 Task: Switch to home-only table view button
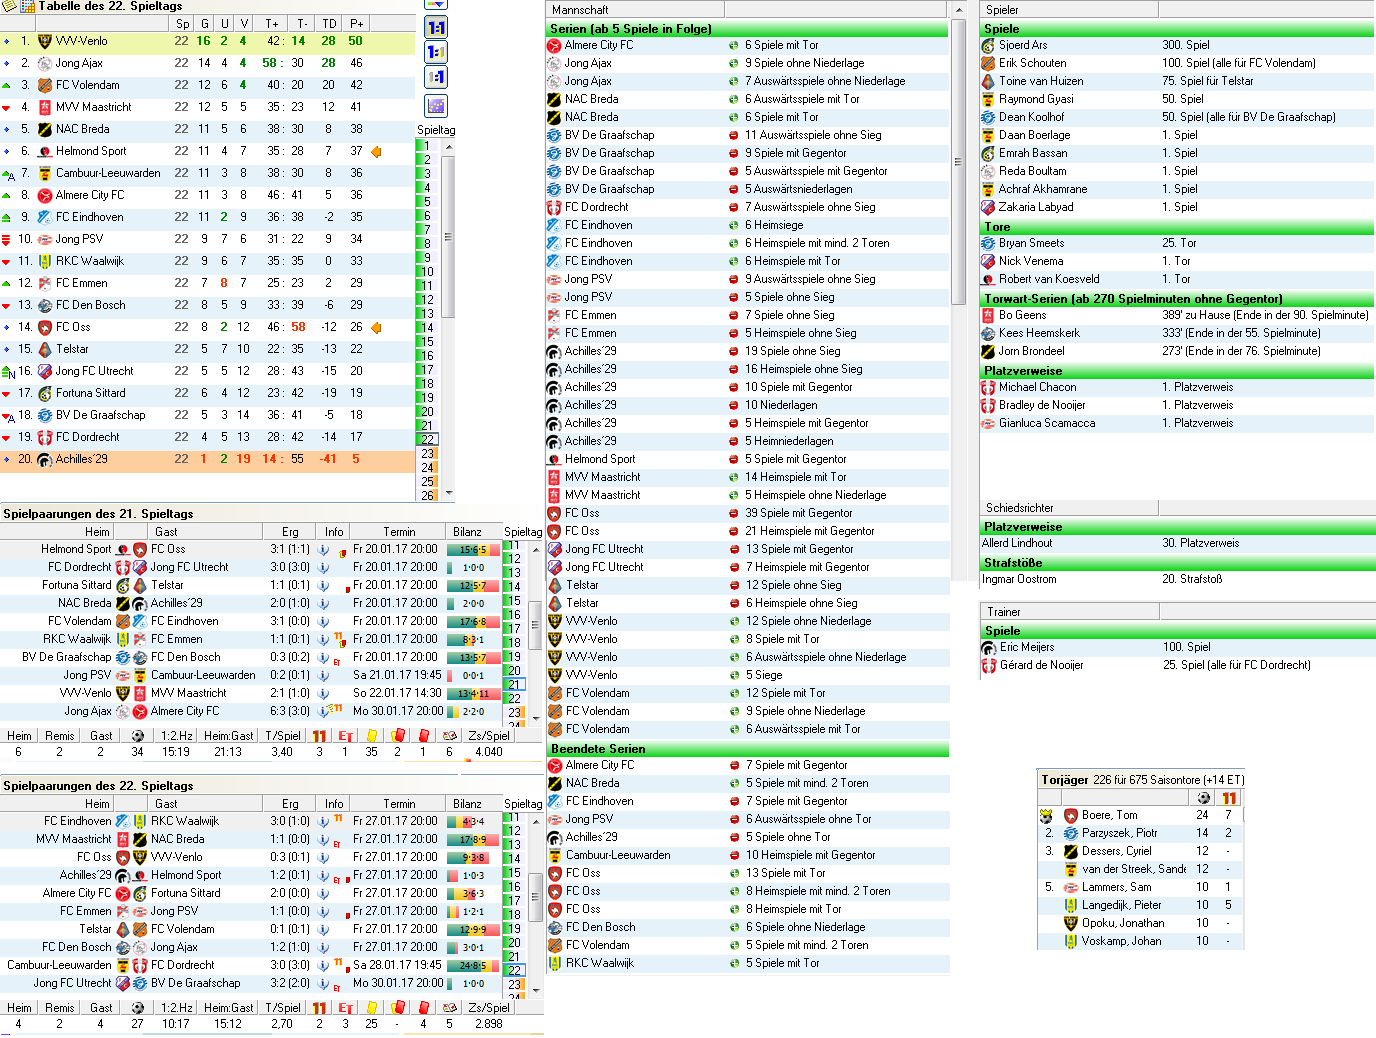pos(436,52)
